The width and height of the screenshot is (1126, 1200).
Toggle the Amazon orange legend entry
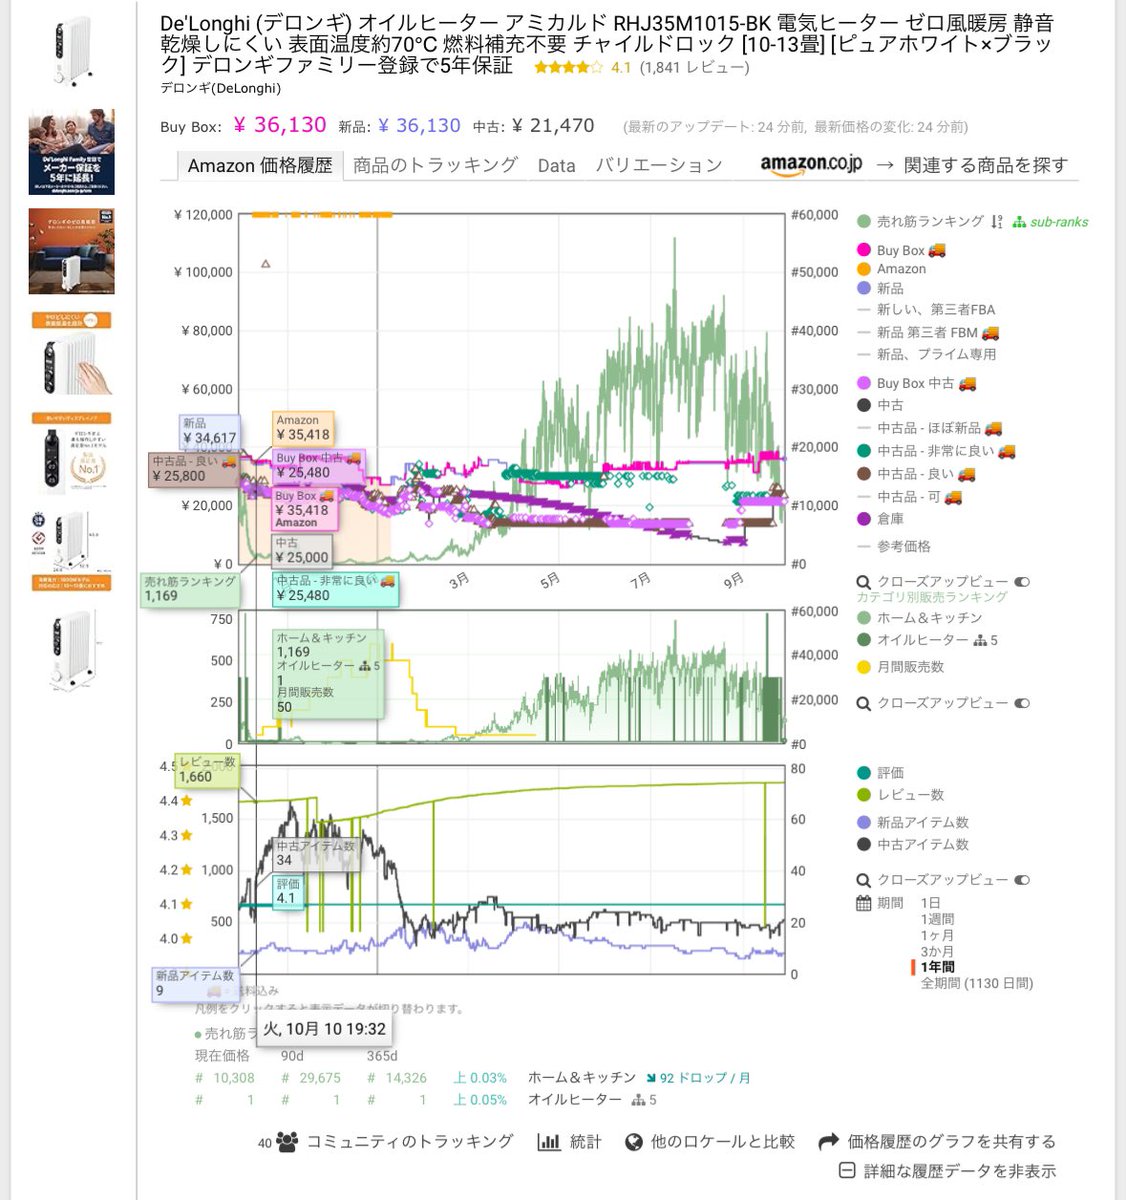click(x=892, y=269)
